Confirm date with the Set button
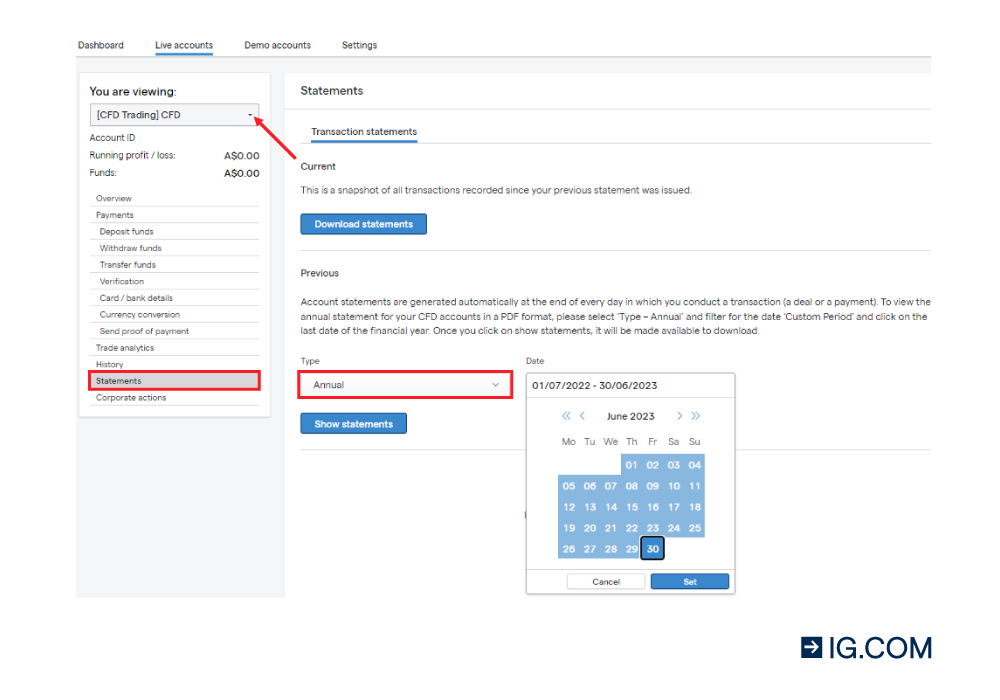1000x700 pixels. tap(689, 581)
